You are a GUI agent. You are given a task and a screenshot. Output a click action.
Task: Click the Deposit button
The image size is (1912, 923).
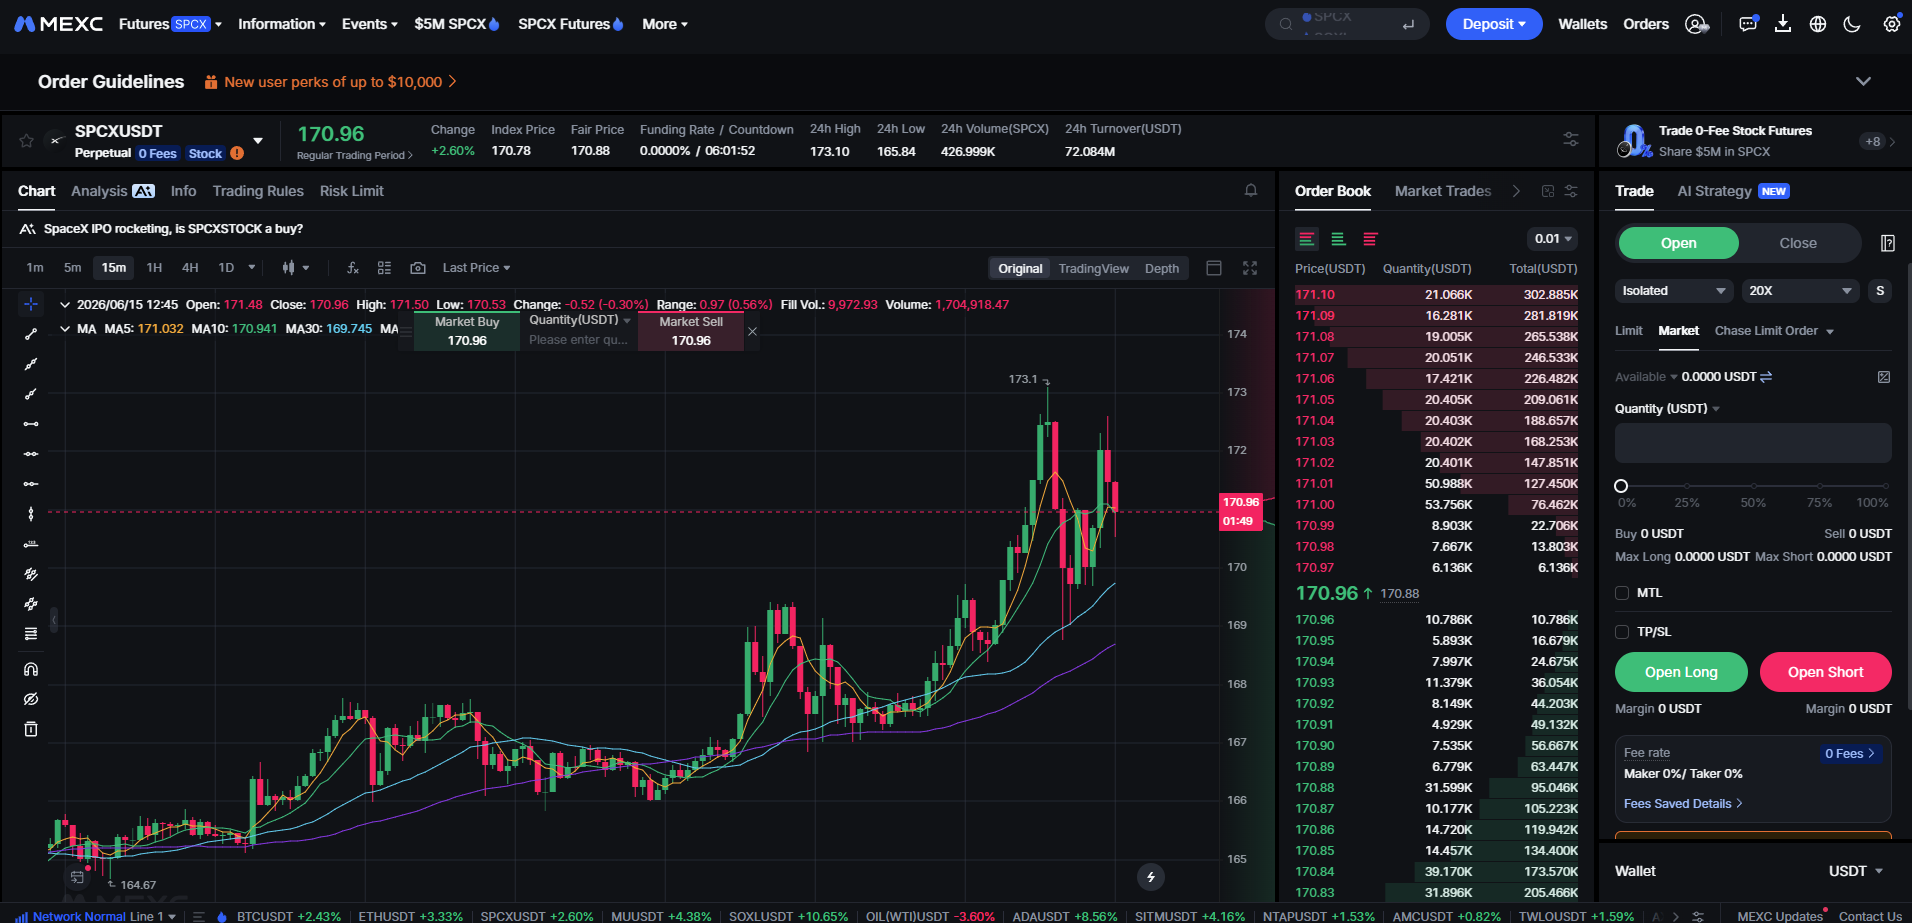[1494, 24]
